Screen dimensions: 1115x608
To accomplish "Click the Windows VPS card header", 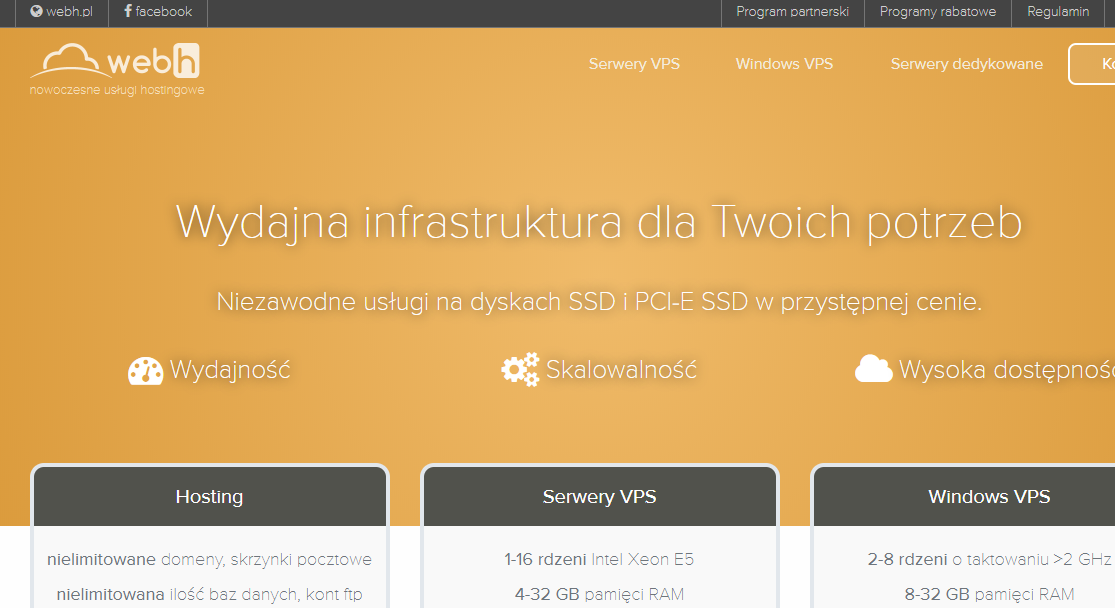I will [988, 497].
